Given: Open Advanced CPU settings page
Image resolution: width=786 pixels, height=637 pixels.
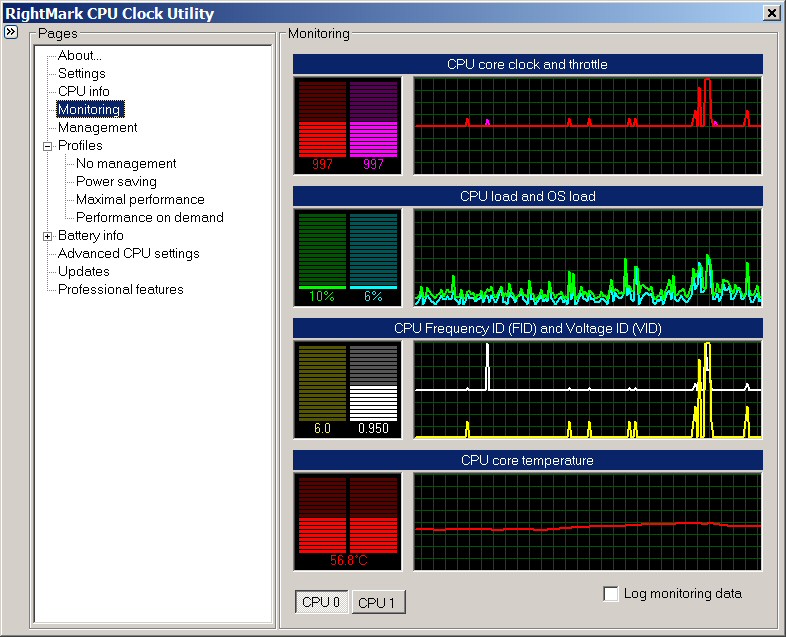Looking at the screenshot, I should 129,254.
